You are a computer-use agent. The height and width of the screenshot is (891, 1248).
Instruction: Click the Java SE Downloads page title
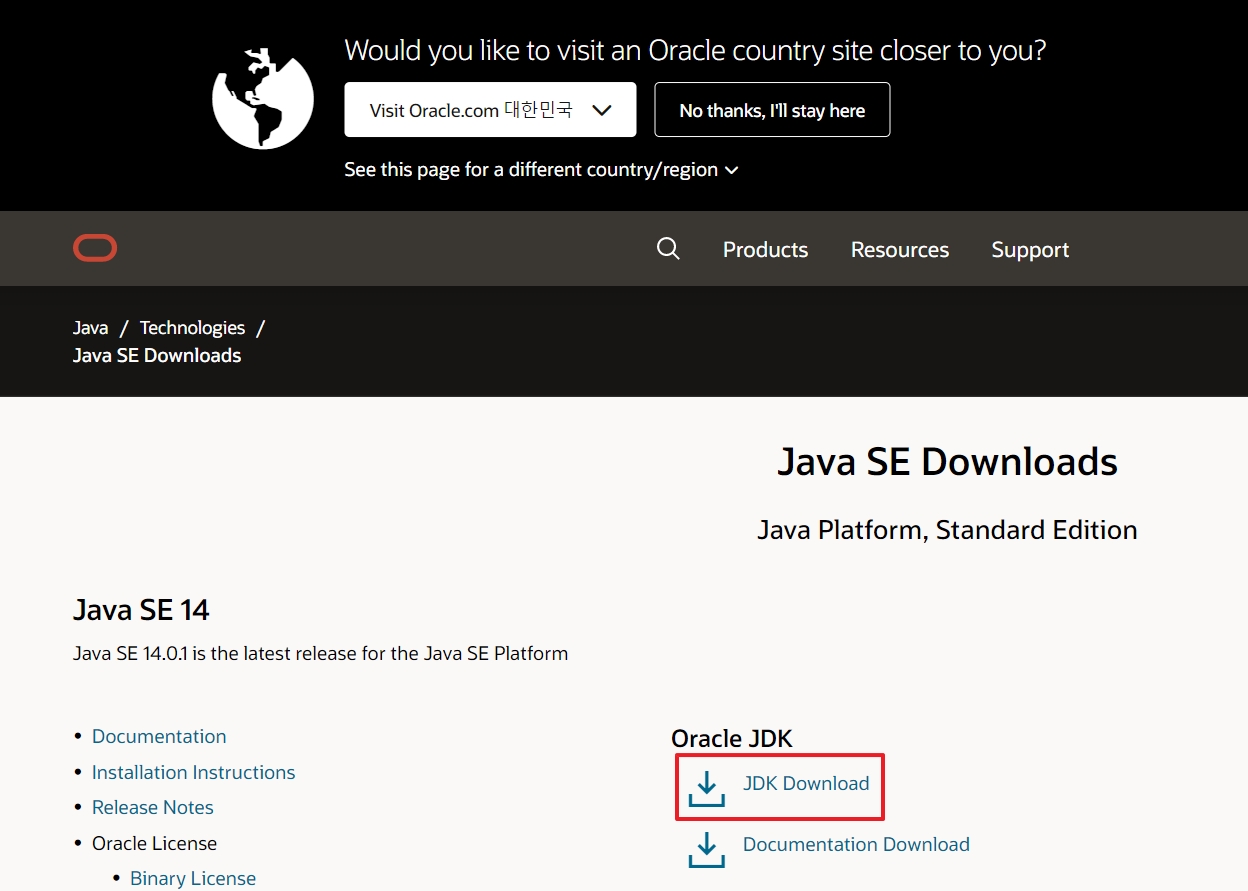tap(947, 462)
